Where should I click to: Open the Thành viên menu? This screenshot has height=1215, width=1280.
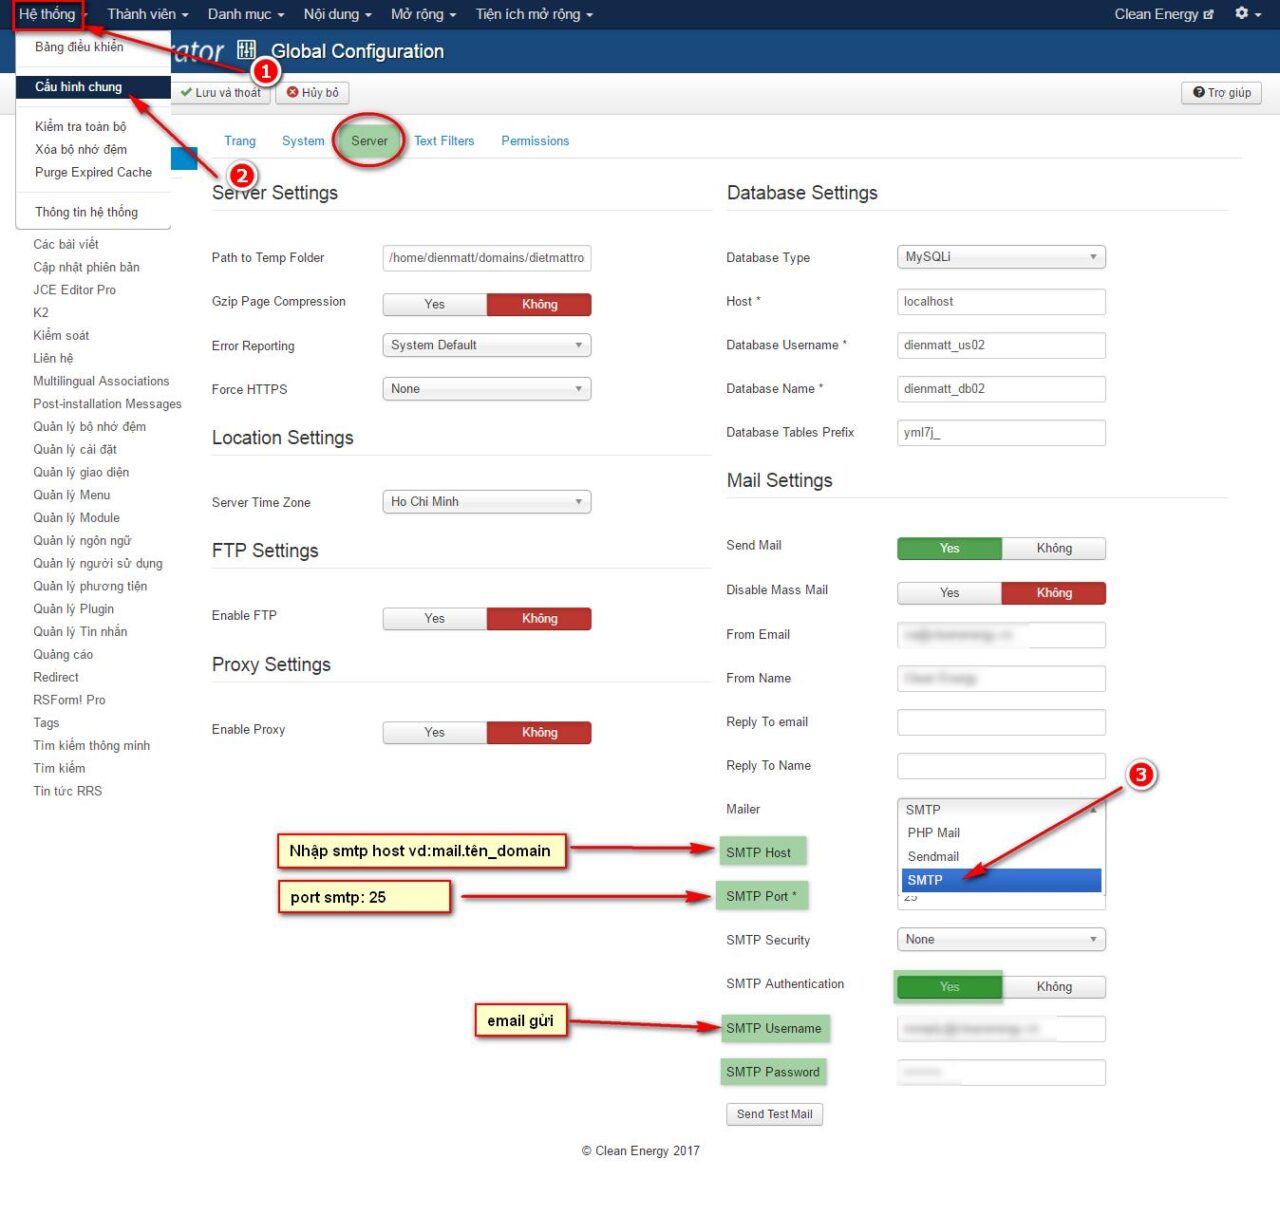coord(148,14)
